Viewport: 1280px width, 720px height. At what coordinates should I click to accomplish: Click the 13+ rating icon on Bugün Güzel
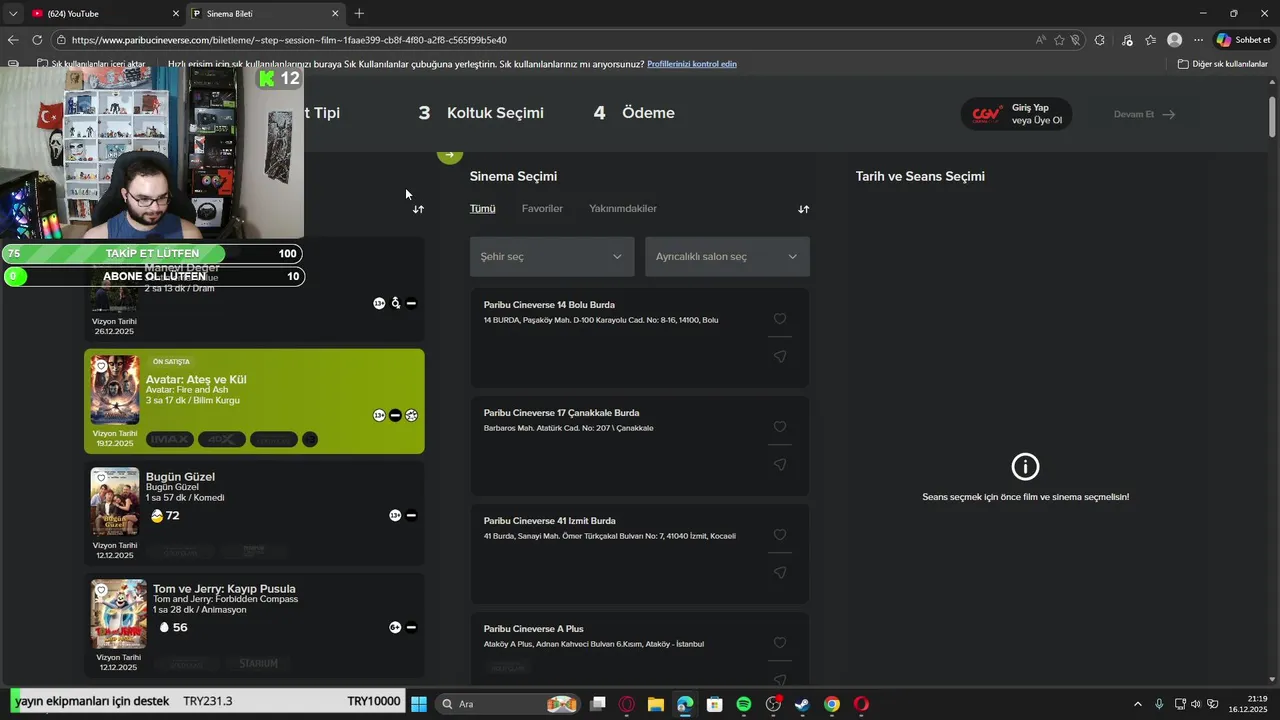tap(395, 516)
